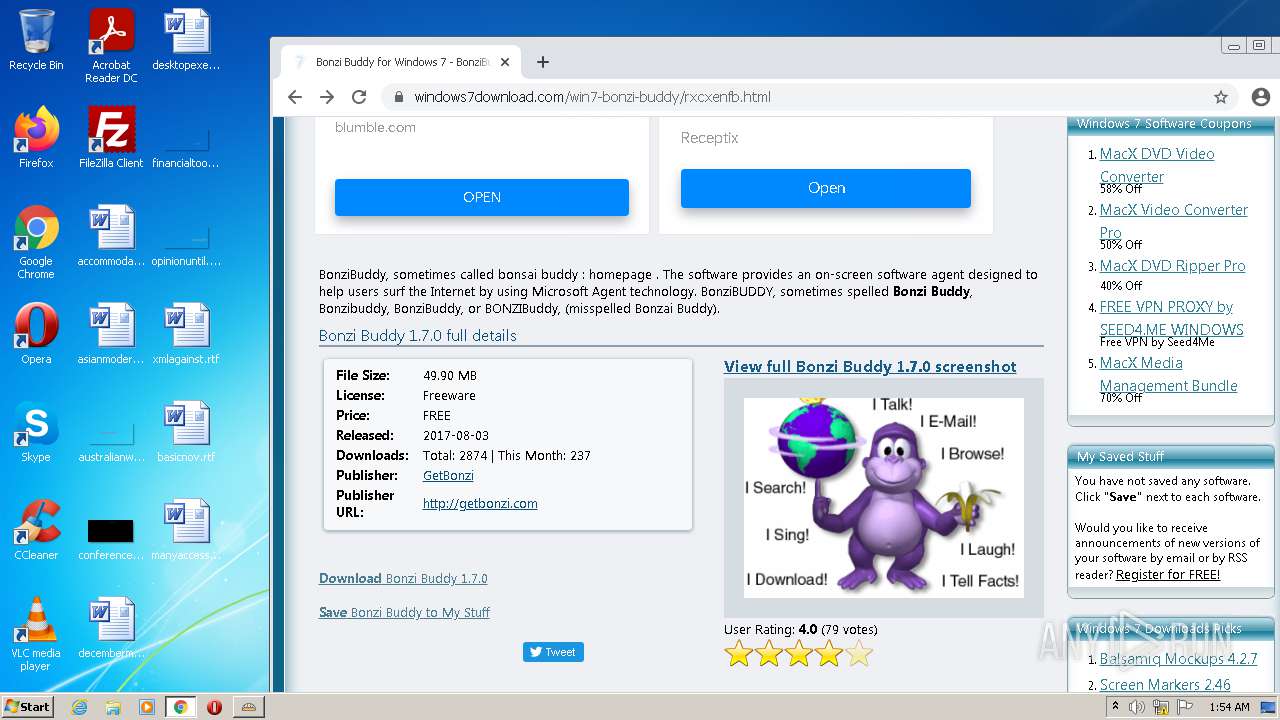Click the system clock showing 1:54 AM
The height and width of the screenshot is (720, 1280).
(1229, 707)
